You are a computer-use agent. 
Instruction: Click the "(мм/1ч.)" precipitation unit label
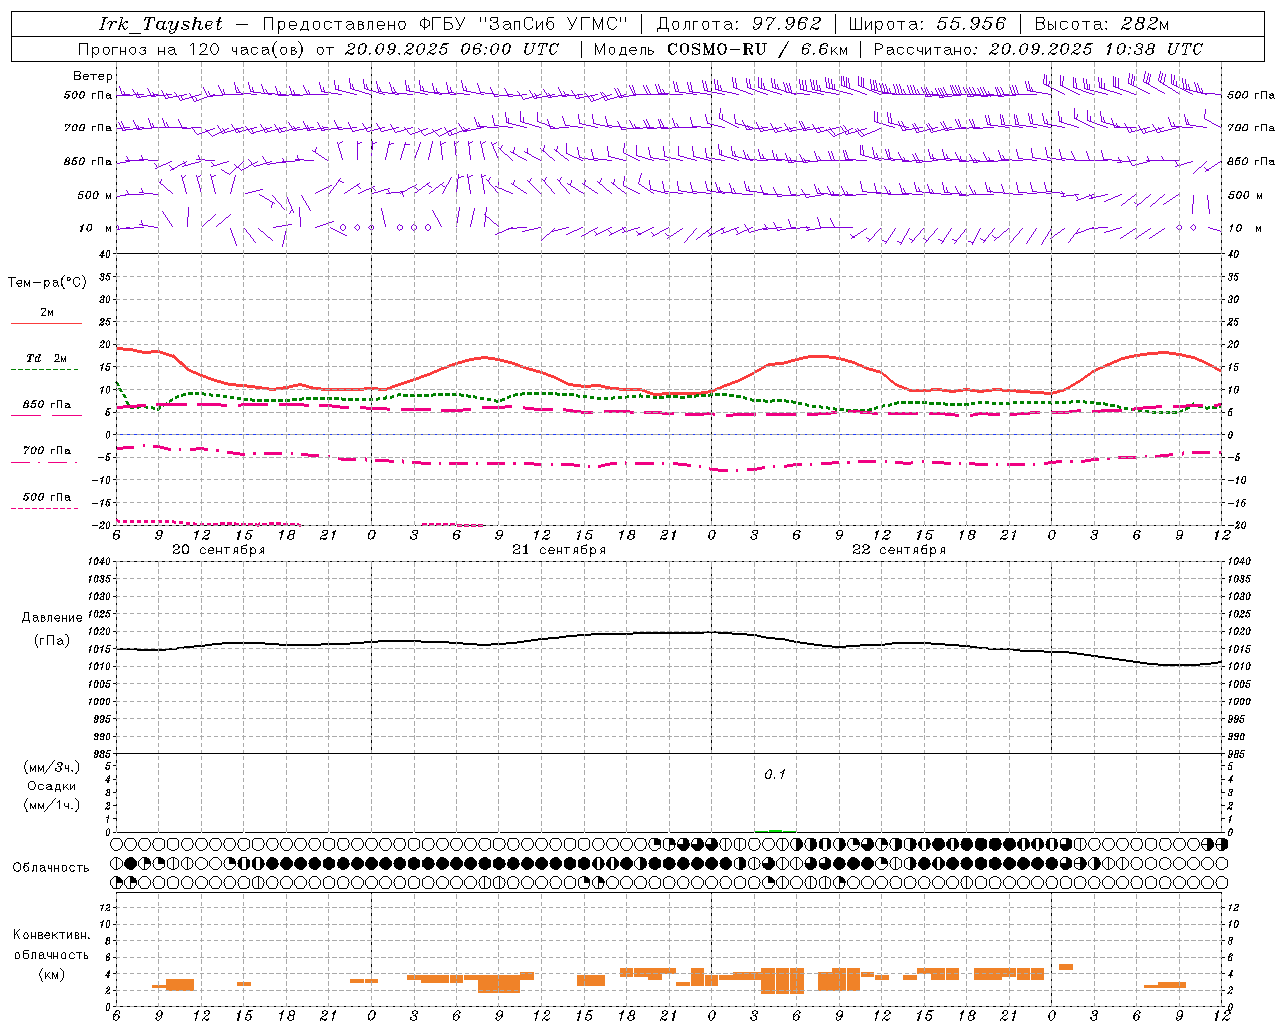tap(52, 805)
